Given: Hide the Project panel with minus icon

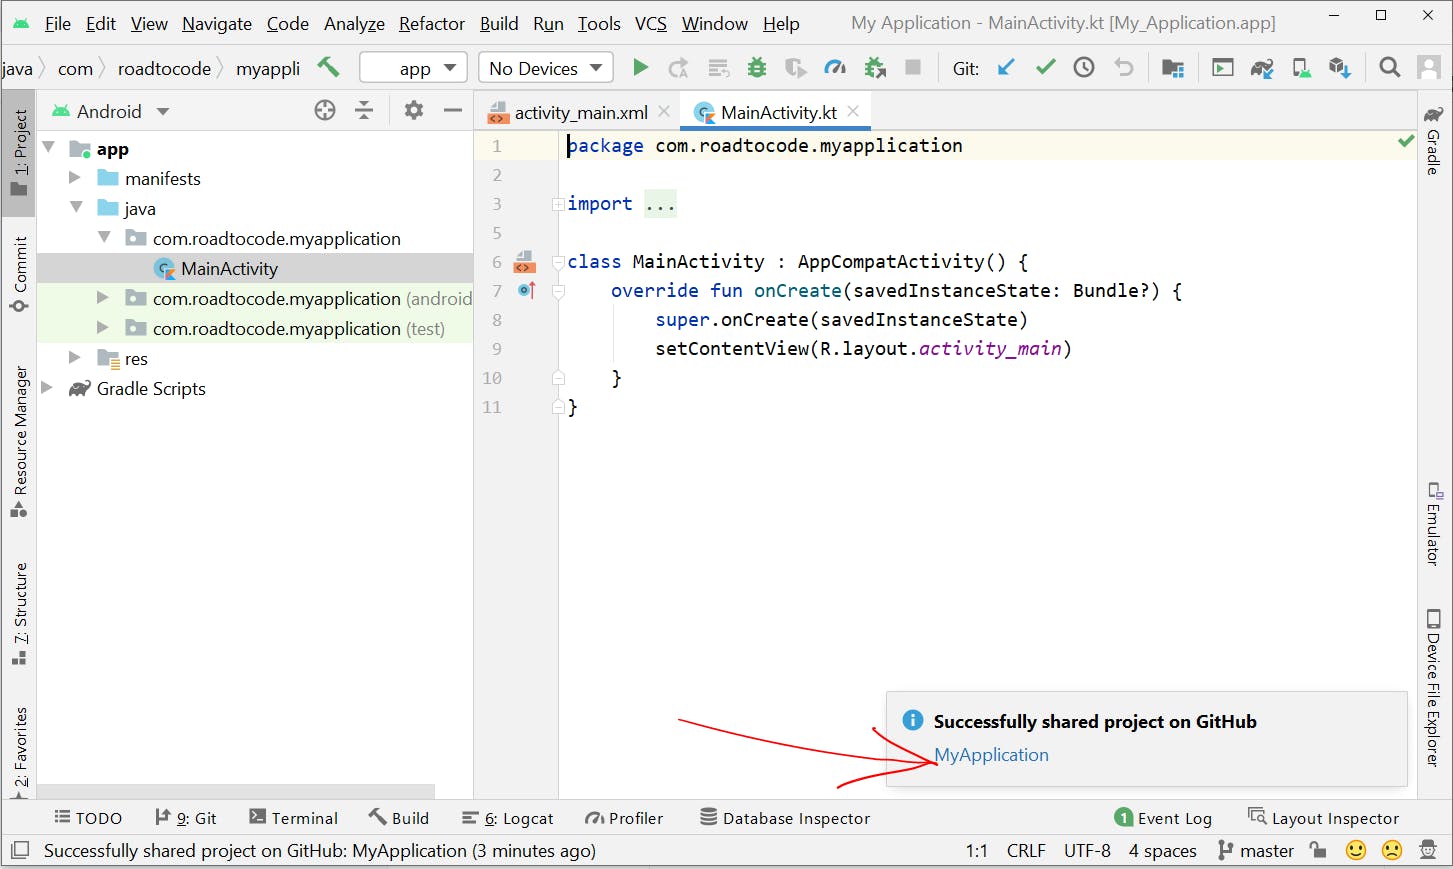Looking at the screenshot, I should coord(452,111).
